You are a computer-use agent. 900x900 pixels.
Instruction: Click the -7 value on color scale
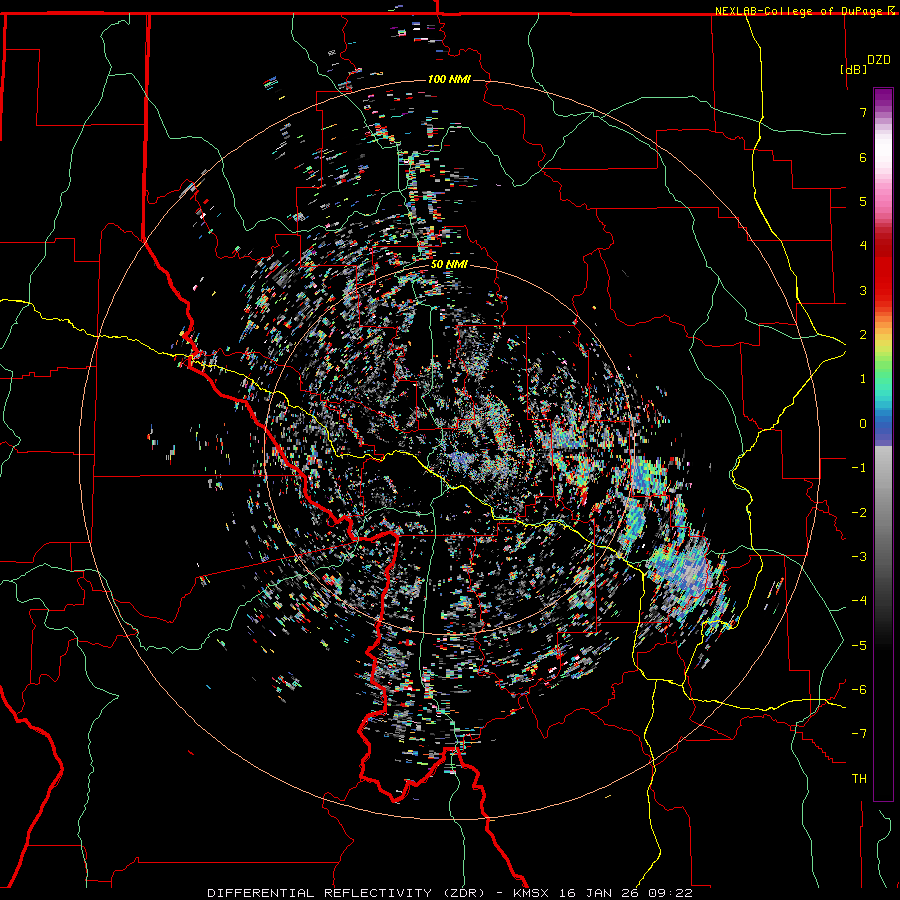(859, 734)
